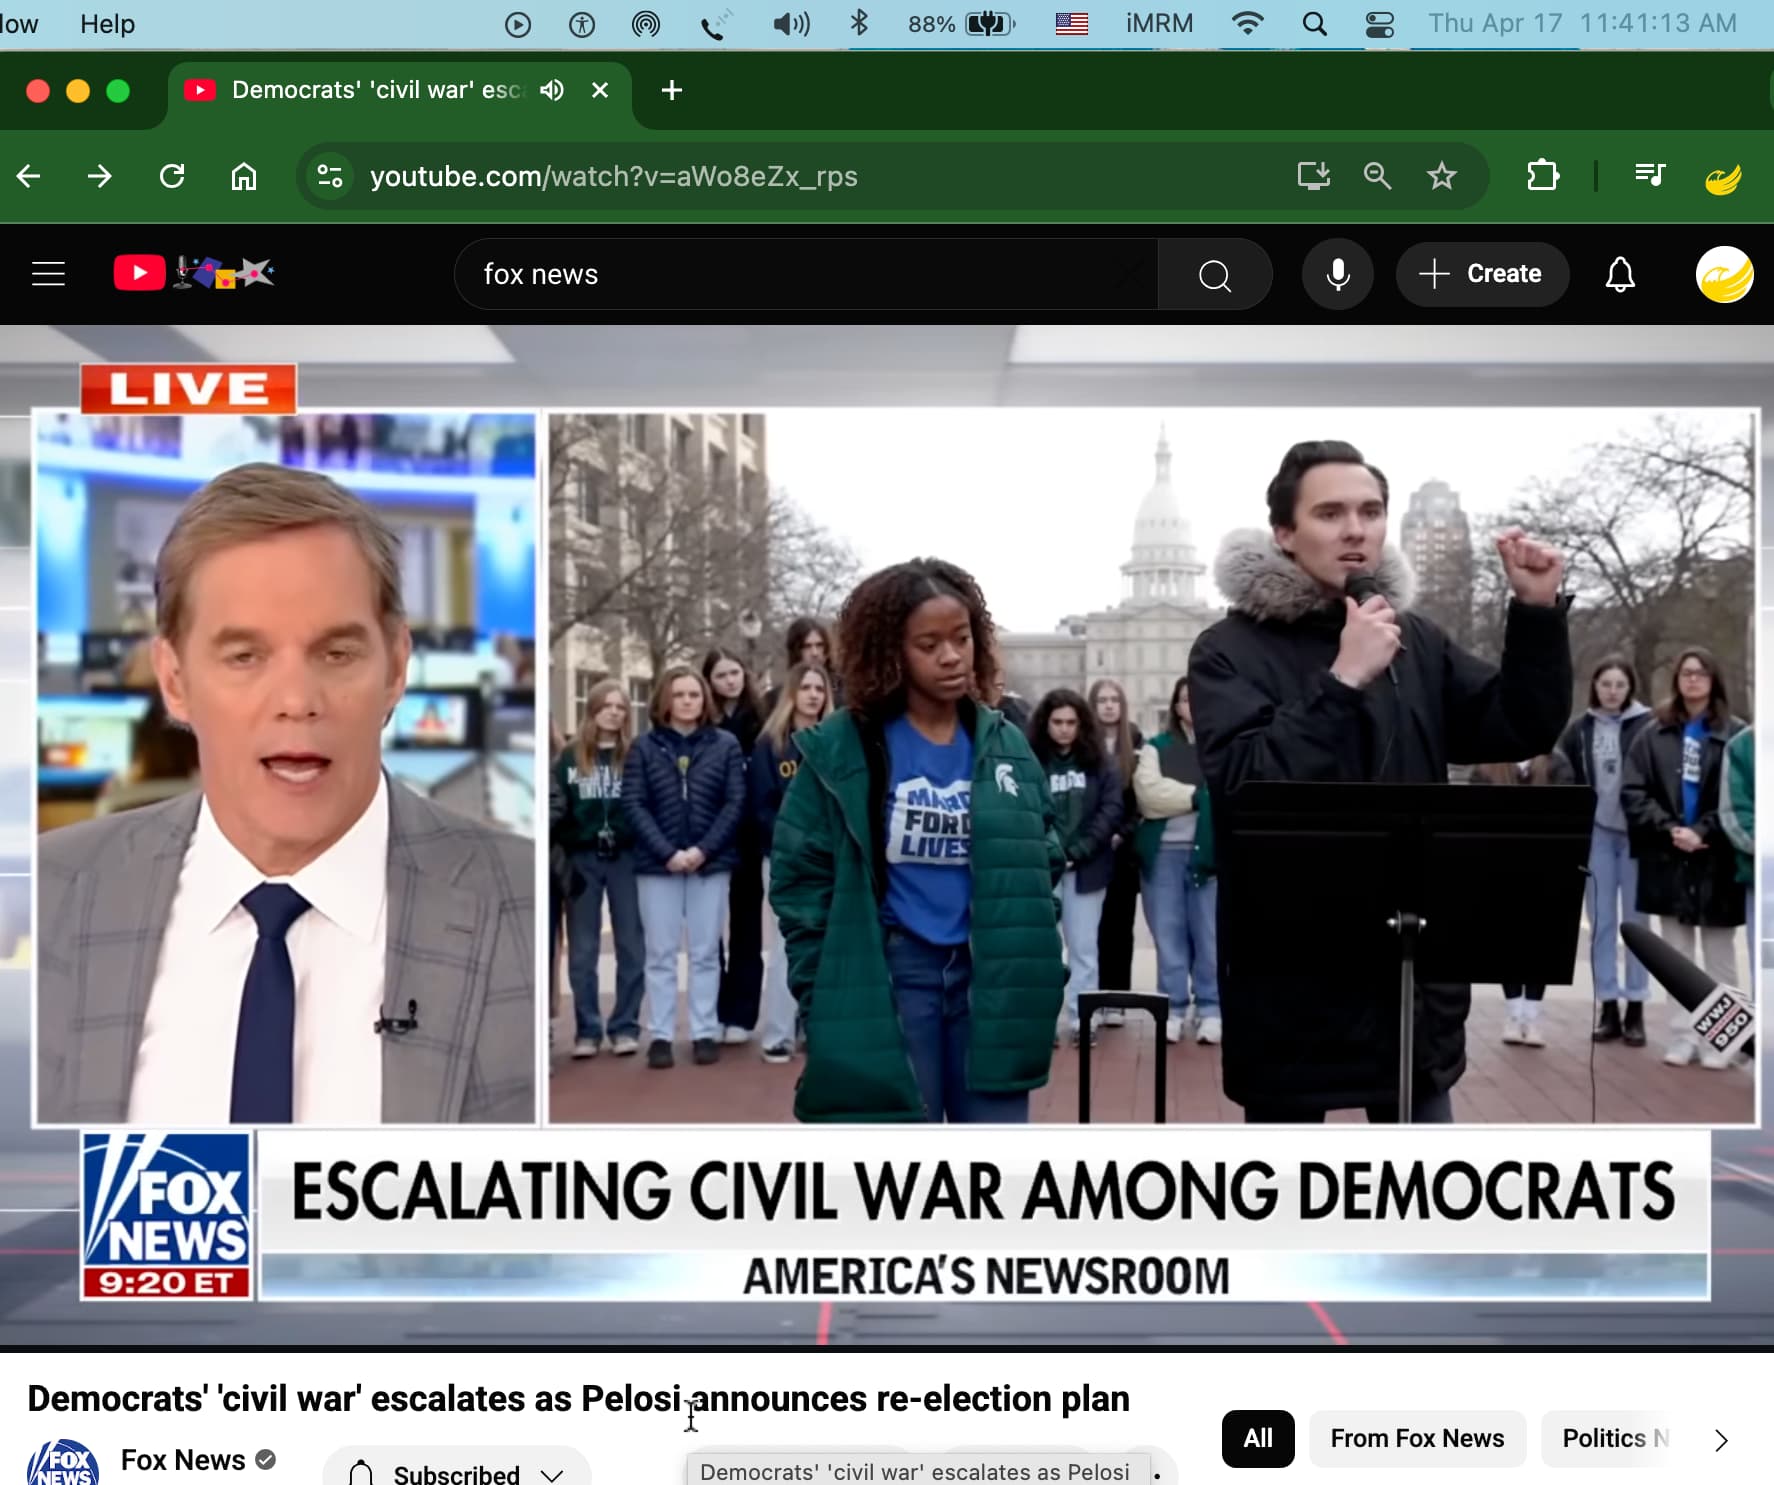Viewport: 1774px width, 1485px height.
Task: Open the Help menu
Action: pos(107,24)
